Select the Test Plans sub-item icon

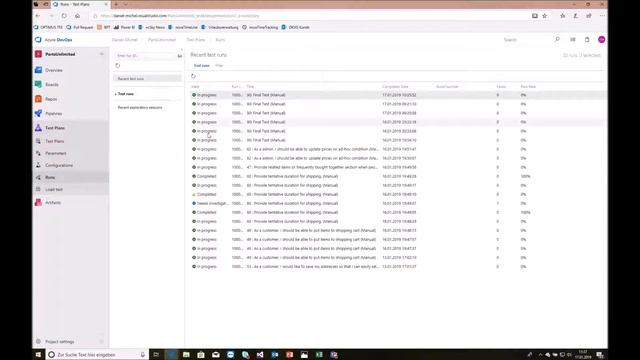38,141
